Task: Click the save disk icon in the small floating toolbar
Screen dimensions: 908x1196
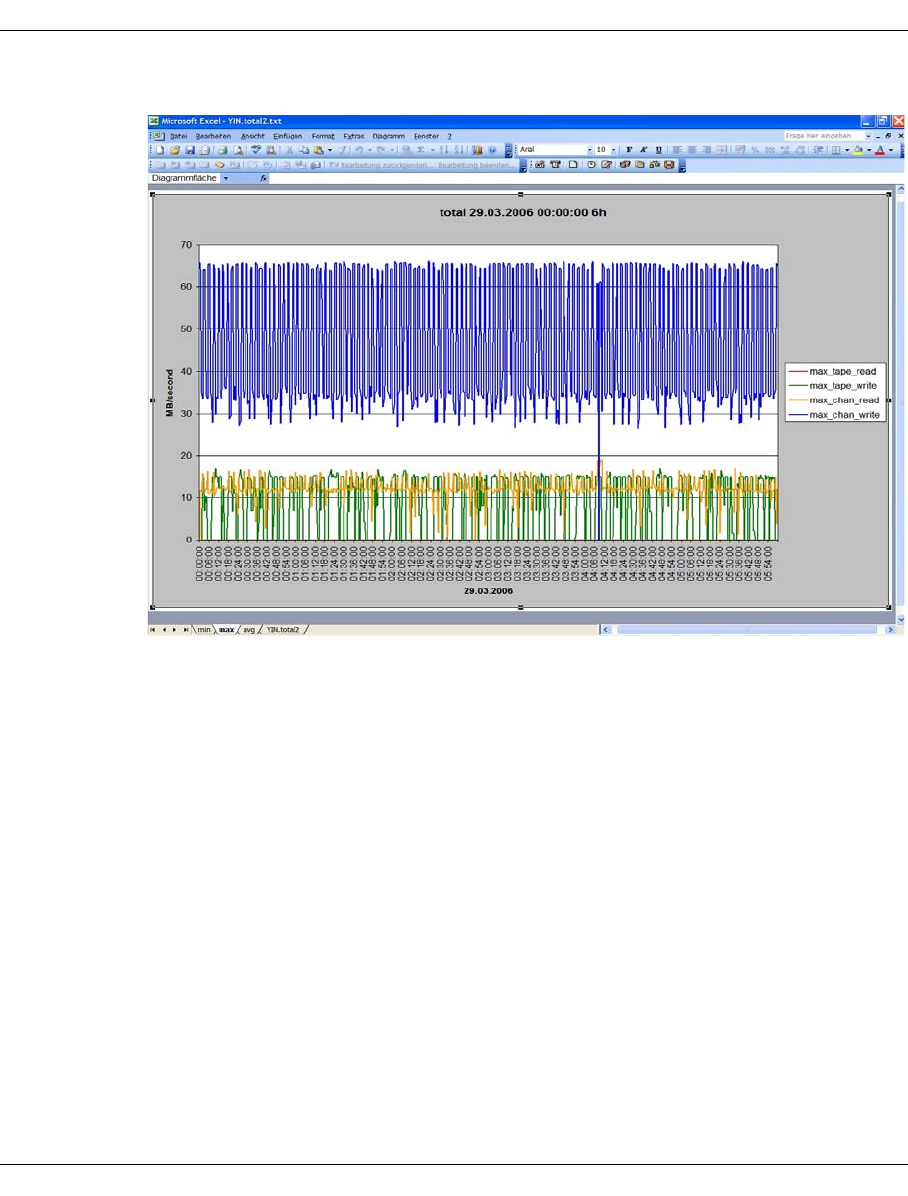Action: click(669, 165)
